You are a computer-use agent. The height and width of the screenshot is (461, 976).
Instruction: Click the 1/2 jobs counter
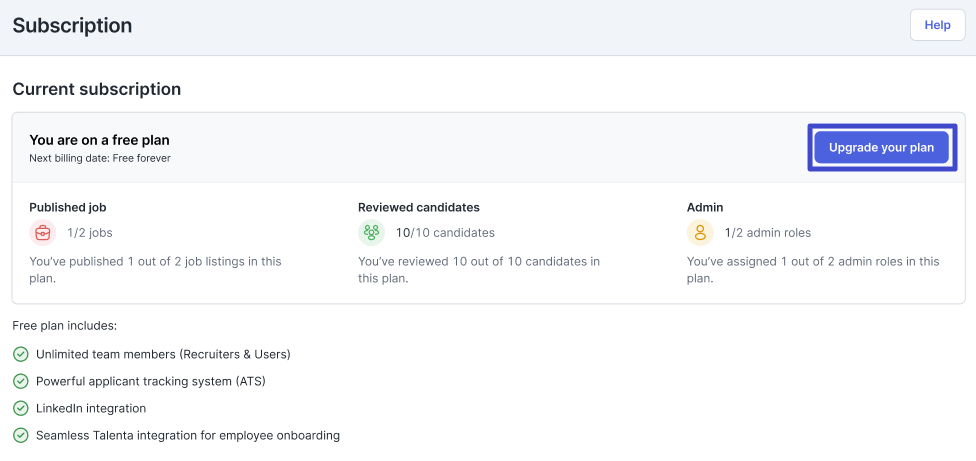coord(90,233)
